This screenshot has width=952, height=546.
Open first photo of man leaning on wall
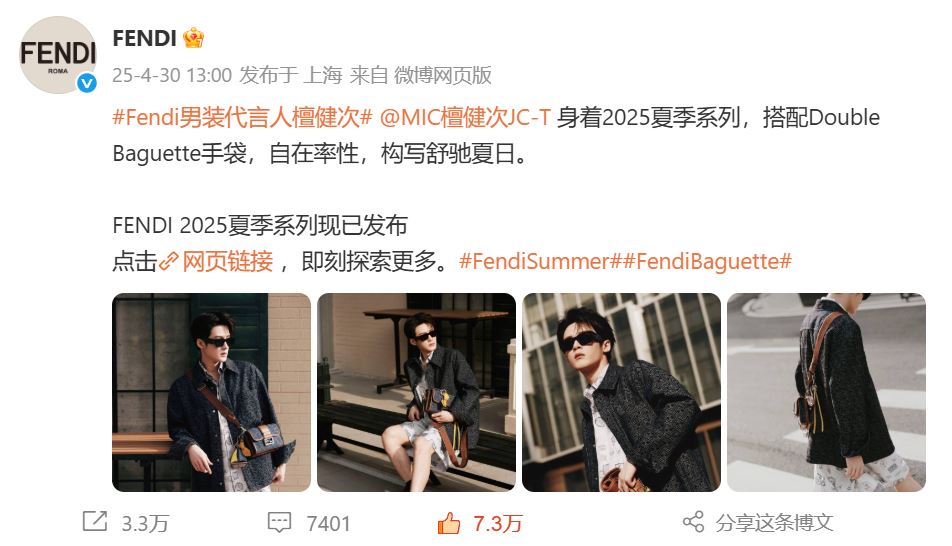click(211, 392)
